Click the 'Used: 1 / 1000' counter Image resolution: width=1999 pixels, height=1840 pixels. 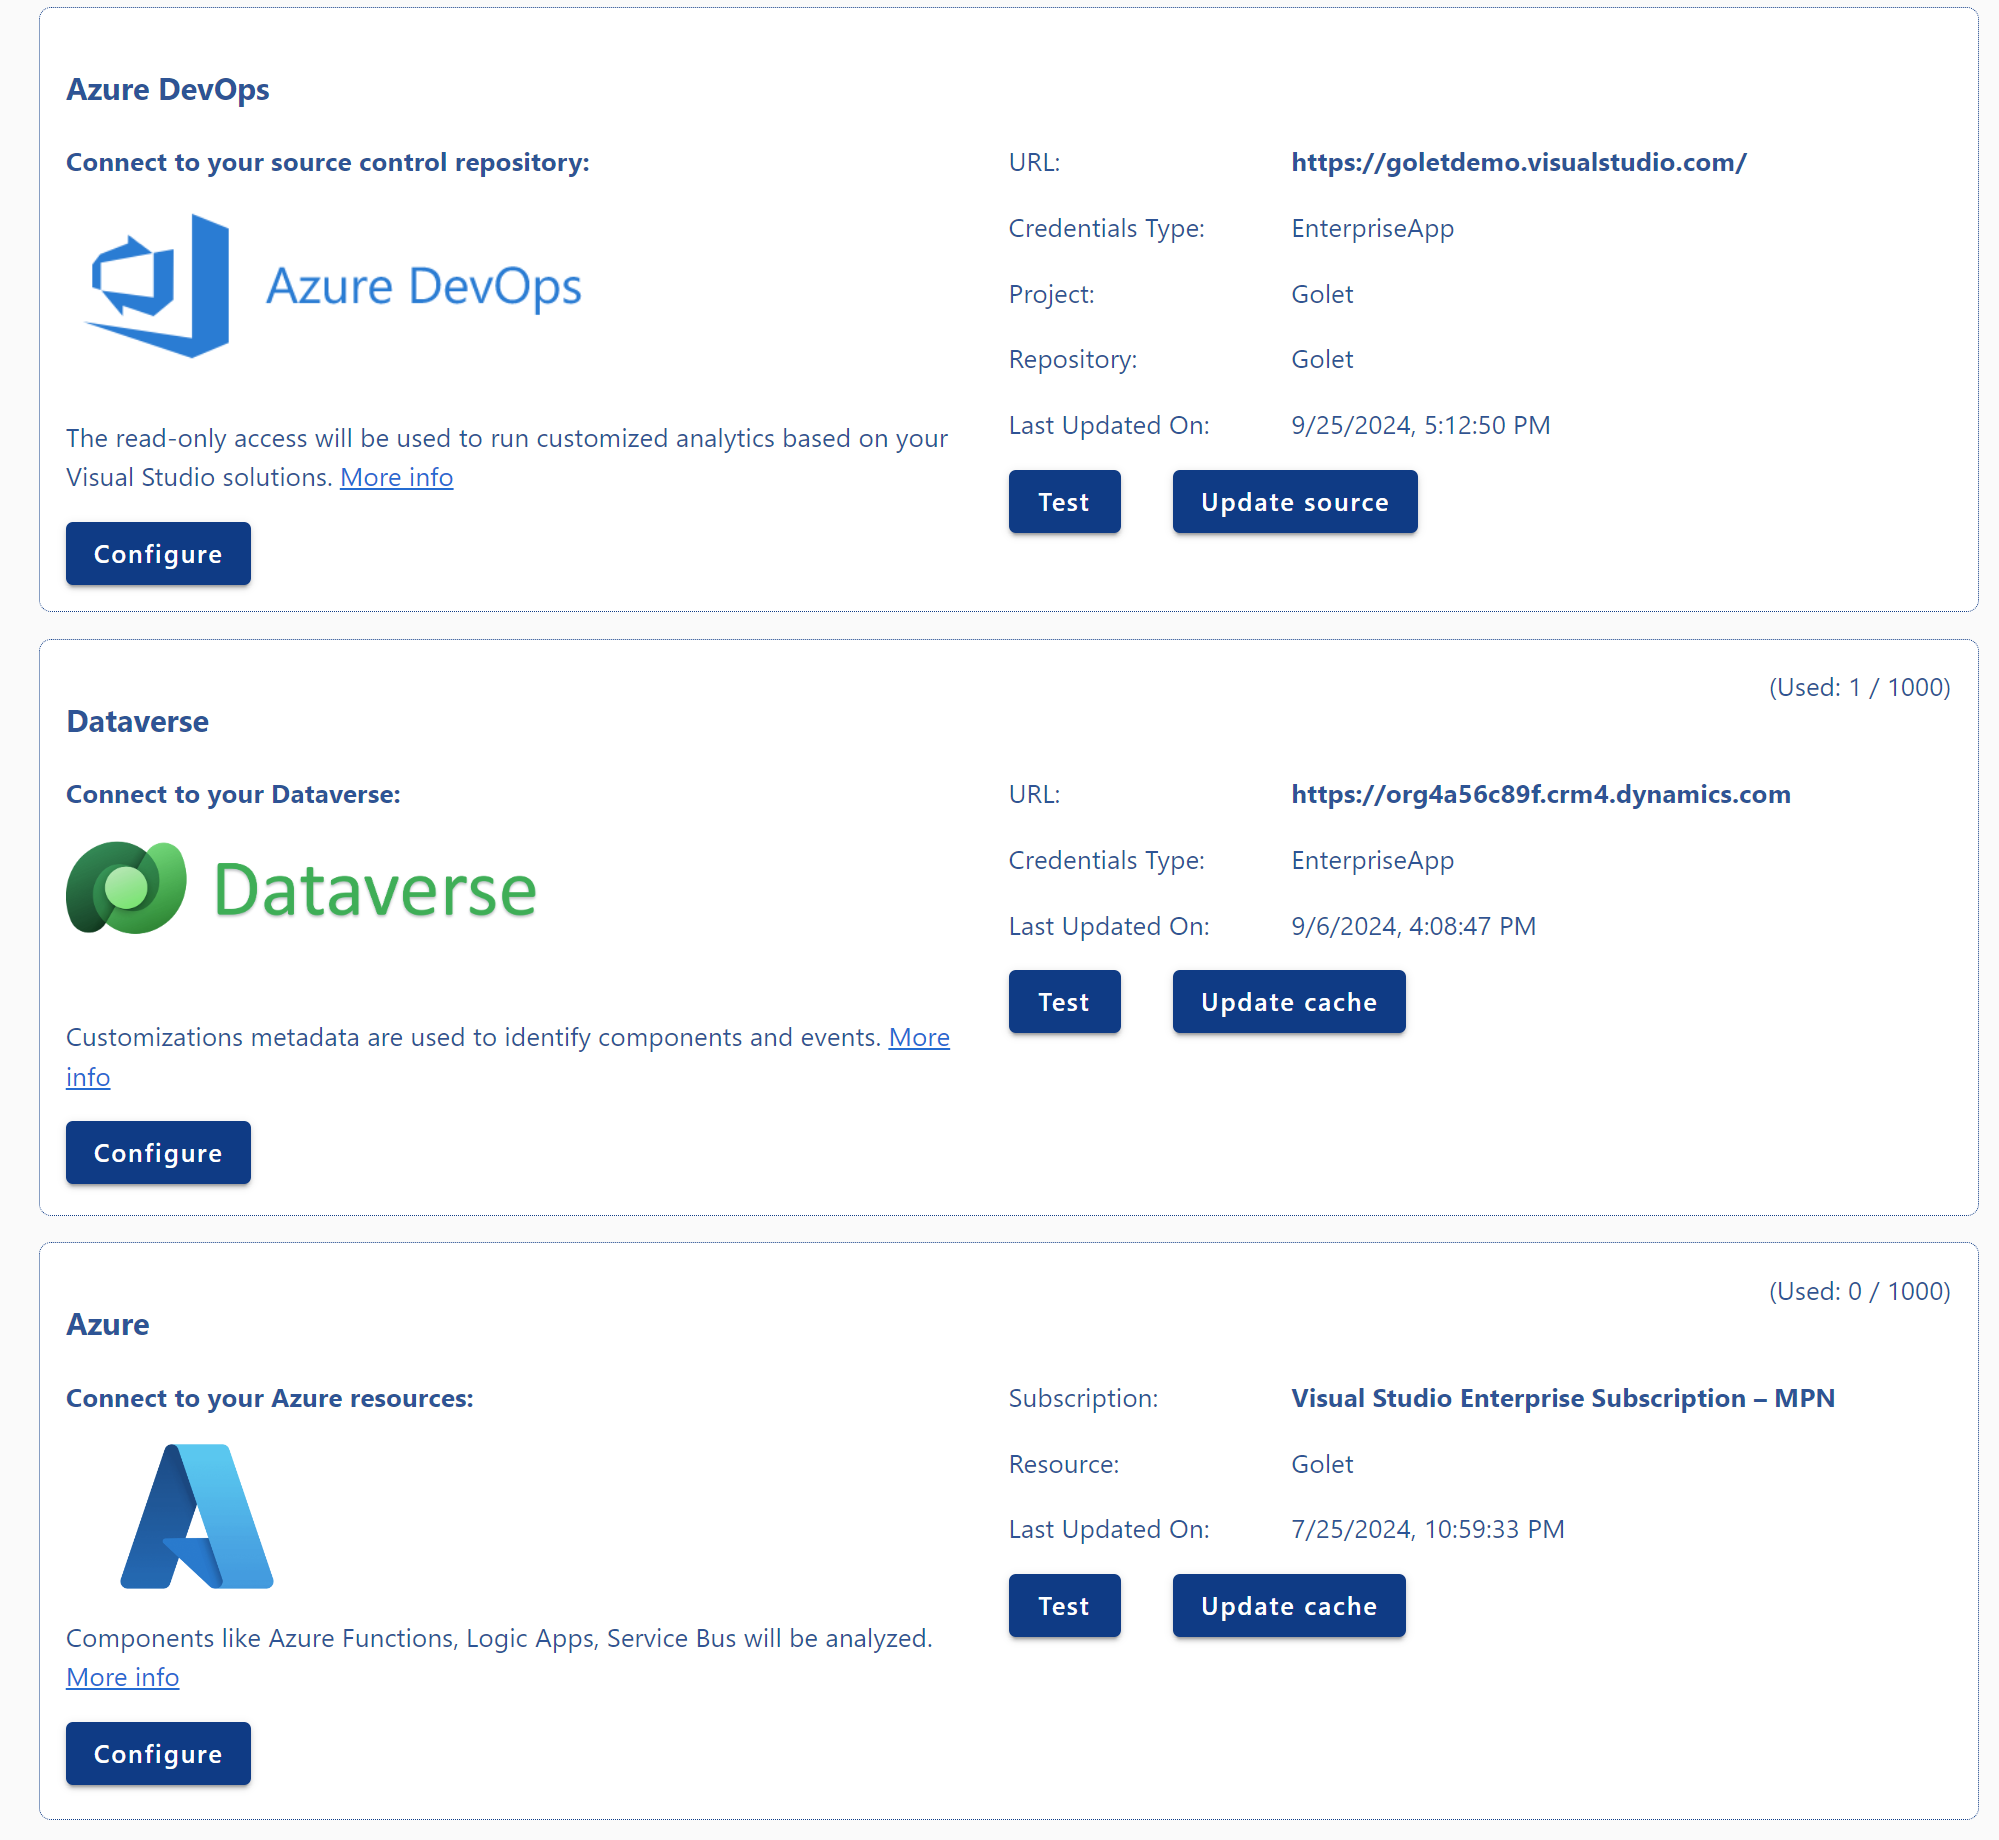[x=1859, y=688]
